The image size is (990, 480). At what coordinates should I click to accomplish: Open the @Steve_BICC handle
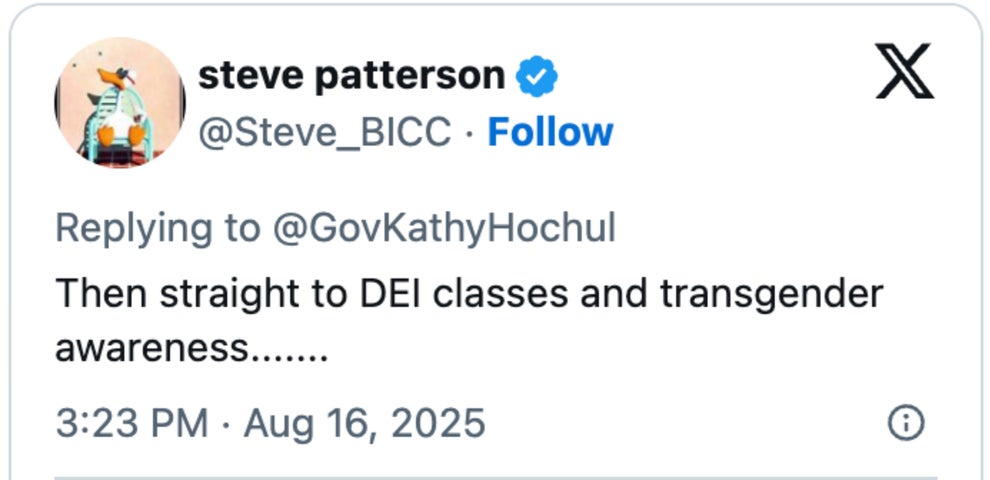(324, 132)
